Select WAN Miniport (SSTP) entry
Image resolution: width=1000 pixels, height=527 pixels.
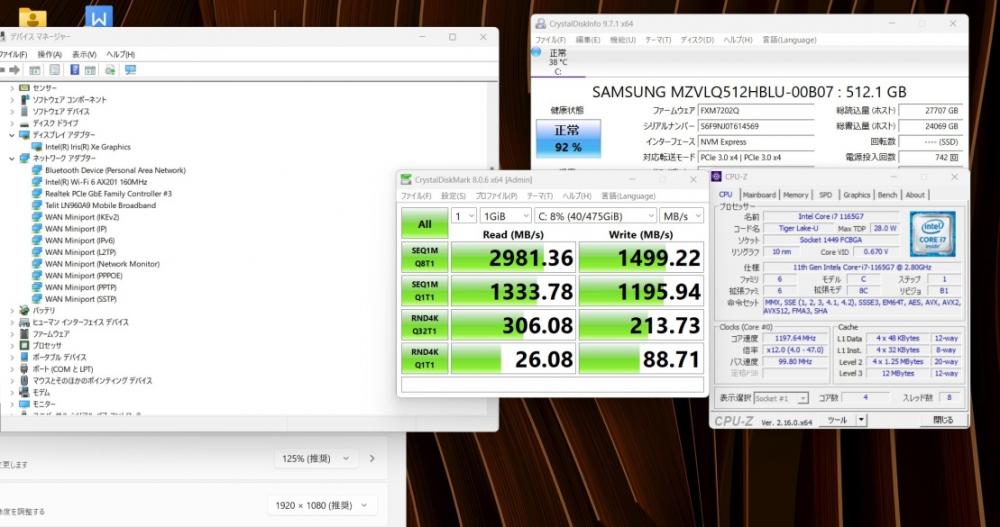pos(80,299)
